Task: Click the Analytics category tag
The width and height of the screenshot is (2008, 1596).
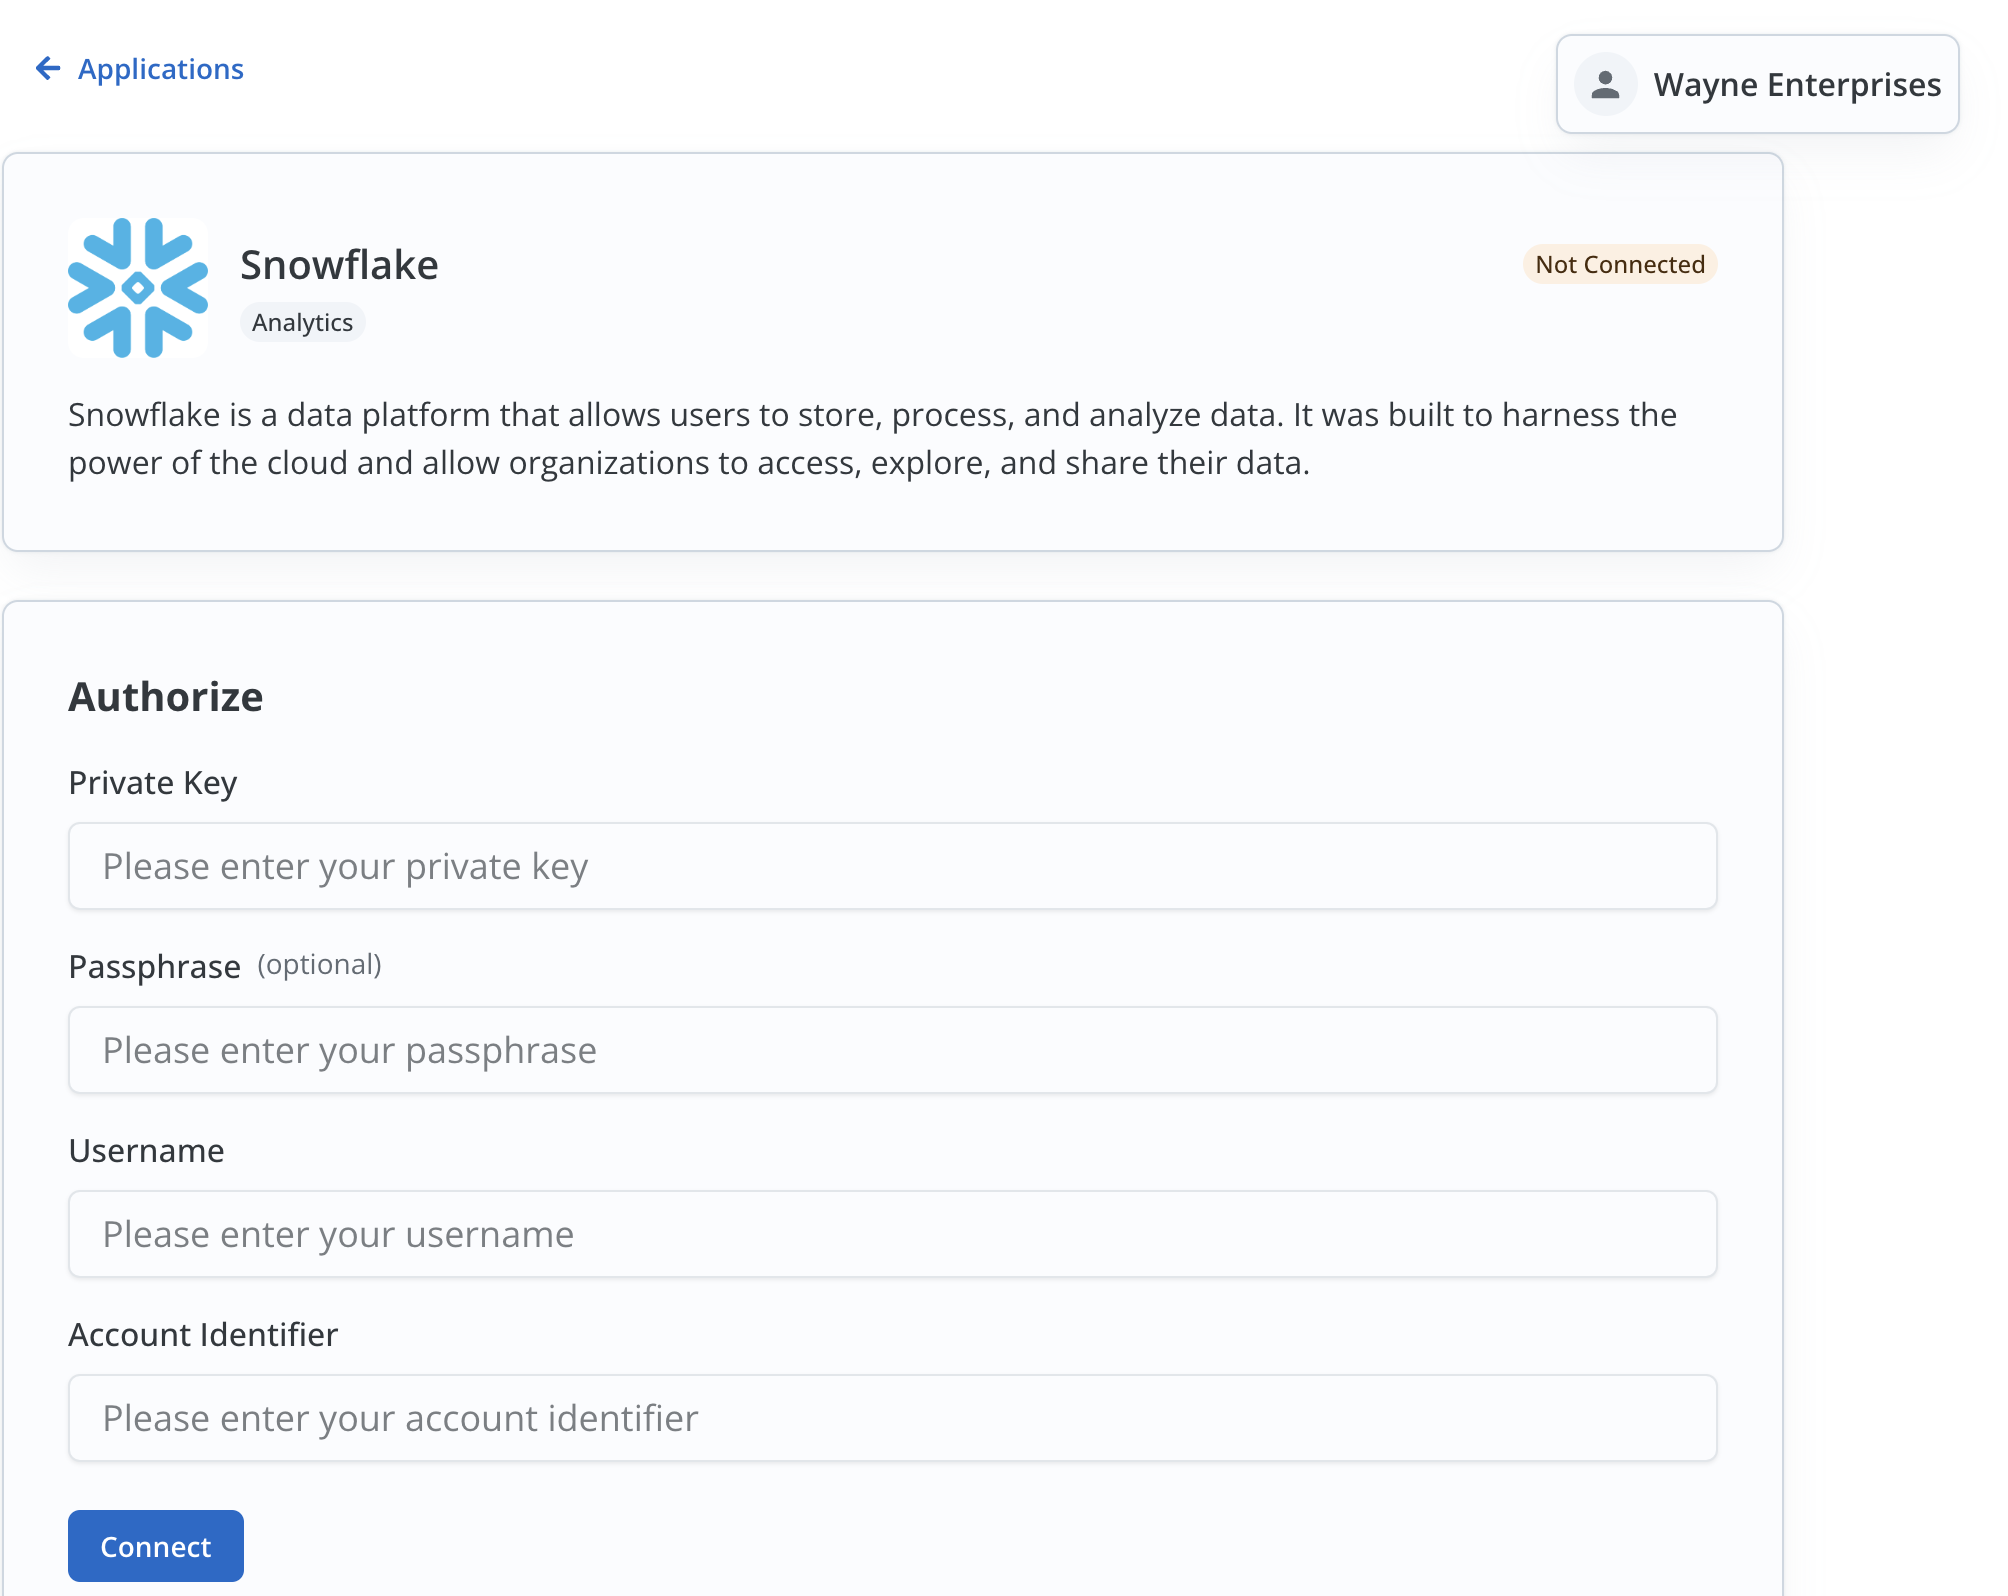Action: click(x=302, y=322)
